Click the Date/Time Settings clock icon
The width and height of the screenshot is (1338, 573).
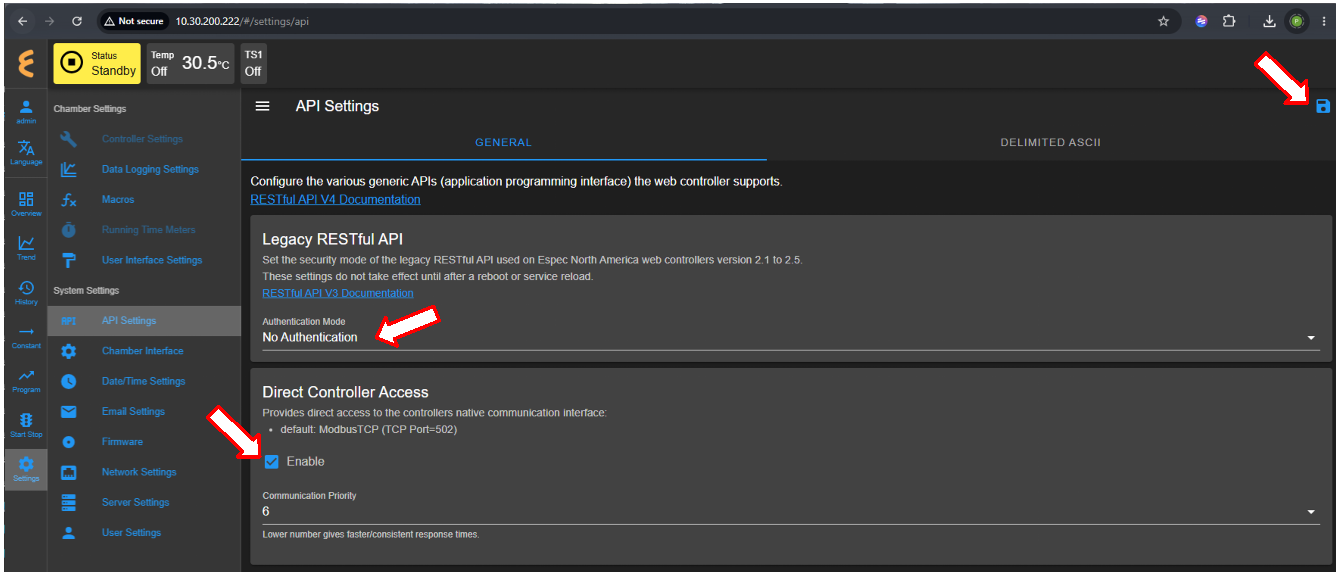click(x=68, y=381)
